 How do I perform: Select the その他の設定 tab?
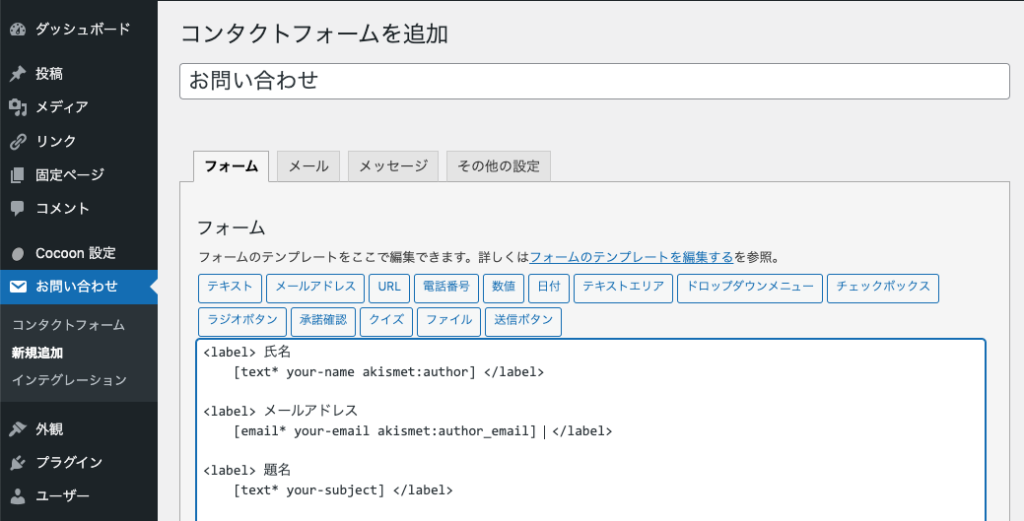[x=498, y=166]
